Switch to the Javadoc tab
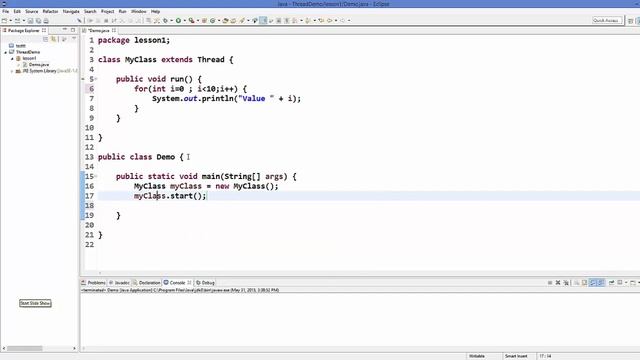This screenshot has width=640, height=360. [x=119, y=282]
